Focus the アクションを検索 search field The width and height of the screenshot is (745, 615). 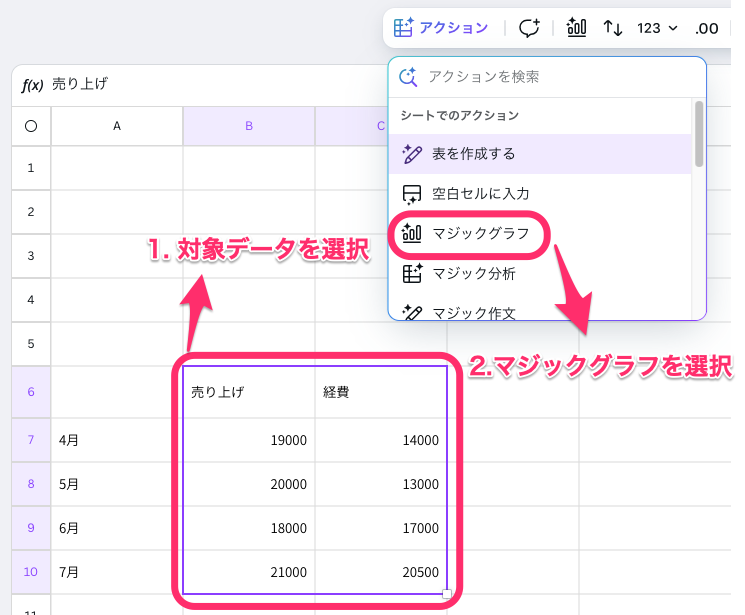coord(546,77)
